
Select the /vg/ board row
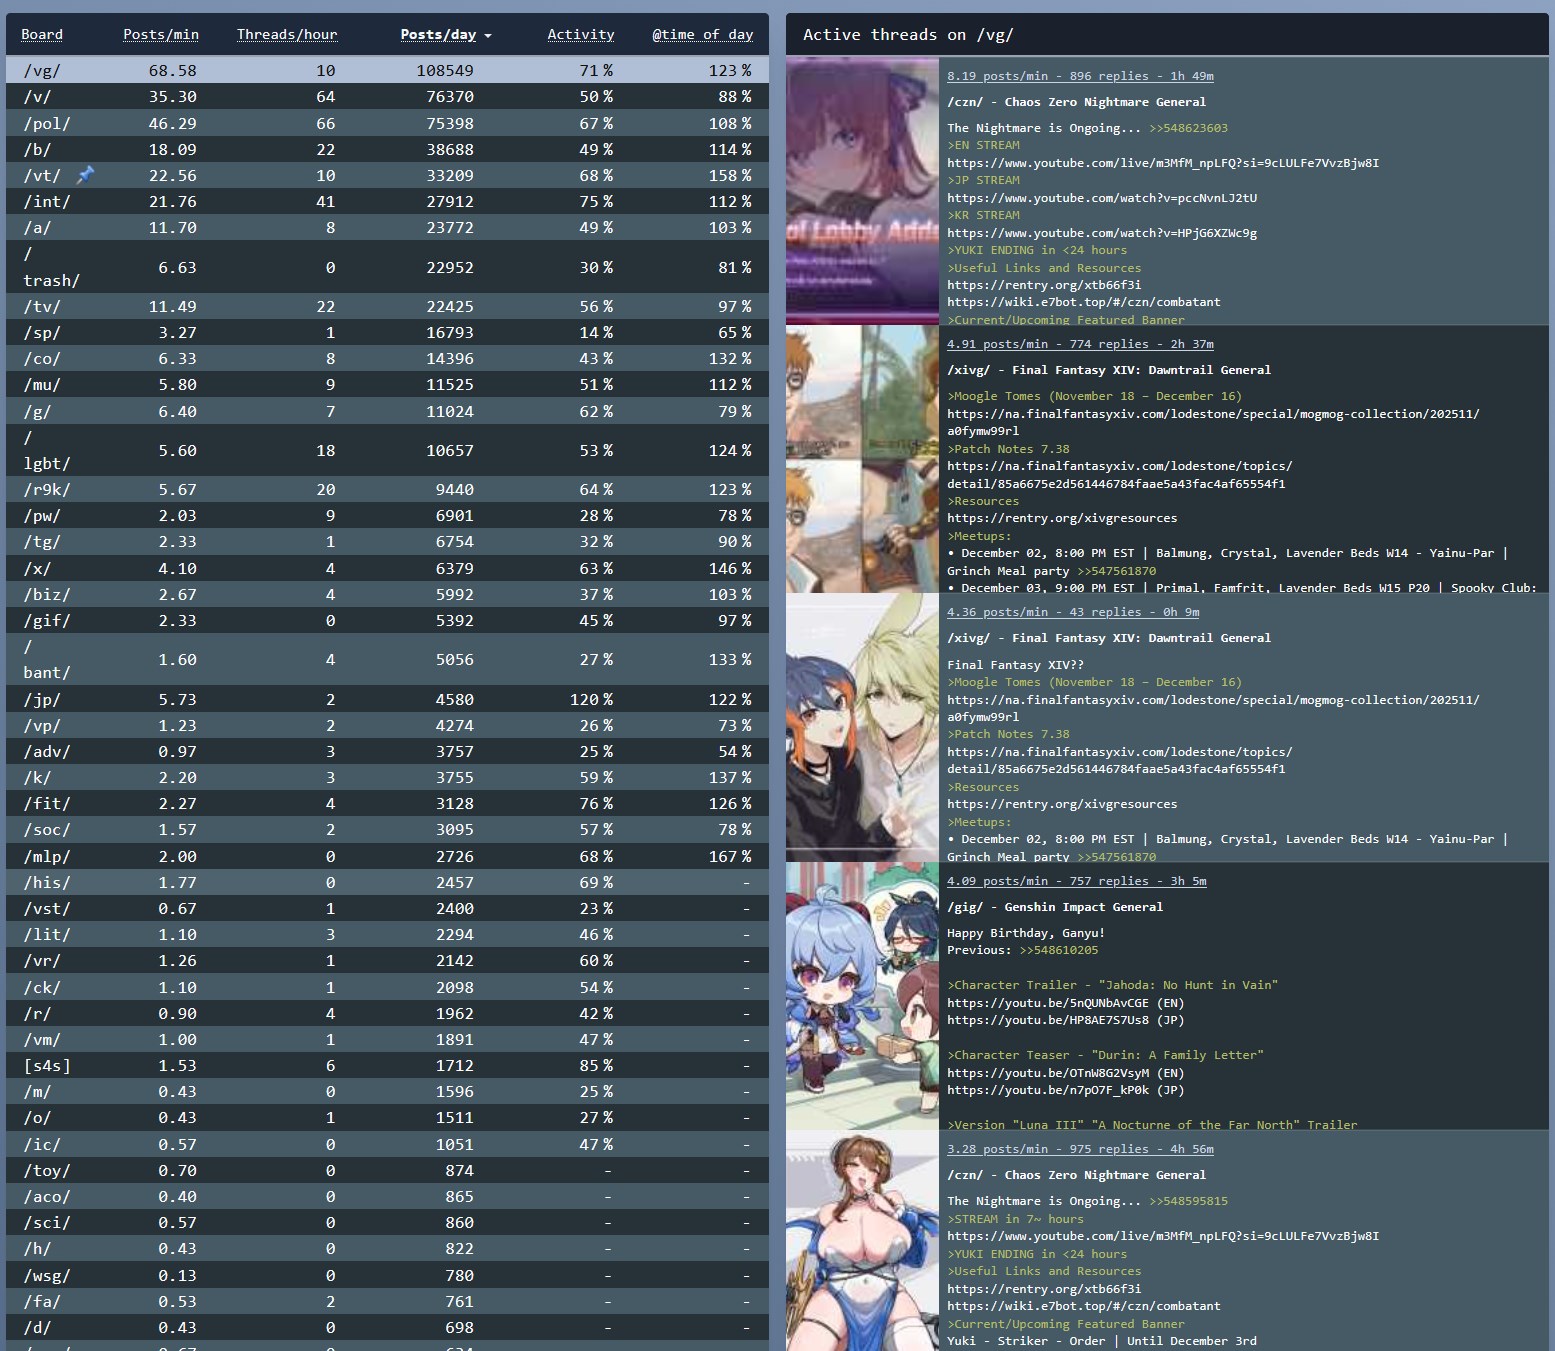click(387, 70)
